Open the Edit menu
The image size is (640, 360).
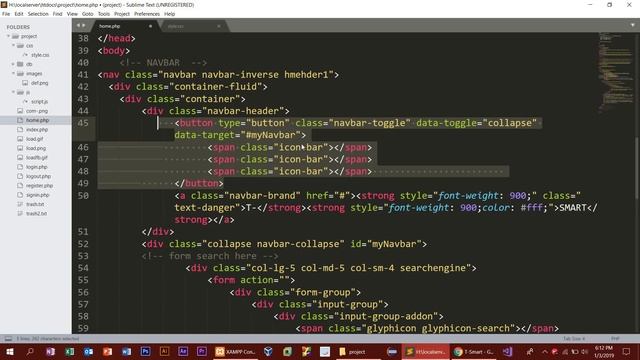19,14
